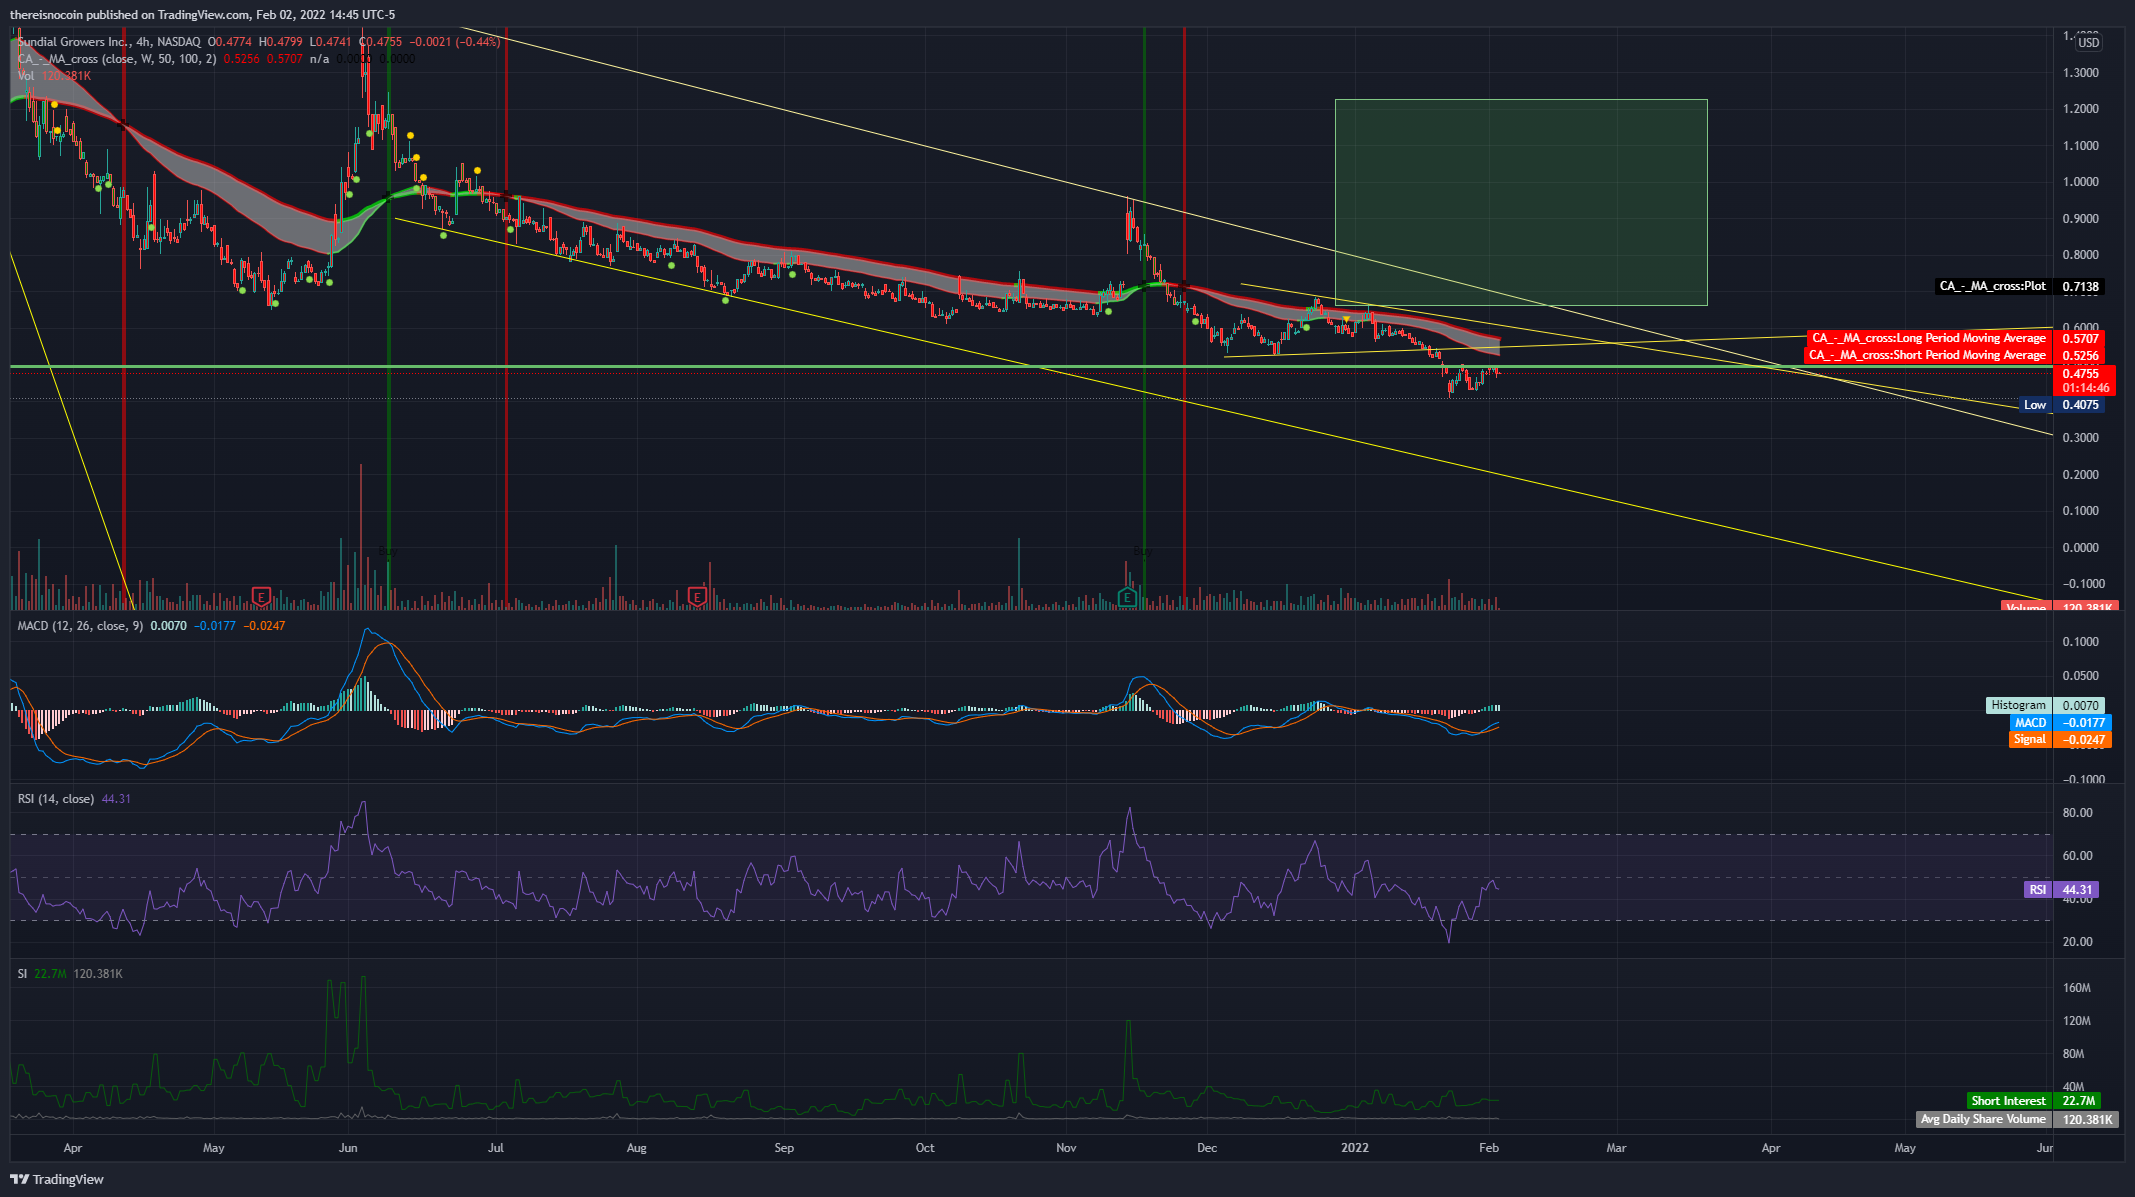The image size is (2135, 1197).
Task: Click the RSI 44.31 axis label
Action: click(2060, 889)
